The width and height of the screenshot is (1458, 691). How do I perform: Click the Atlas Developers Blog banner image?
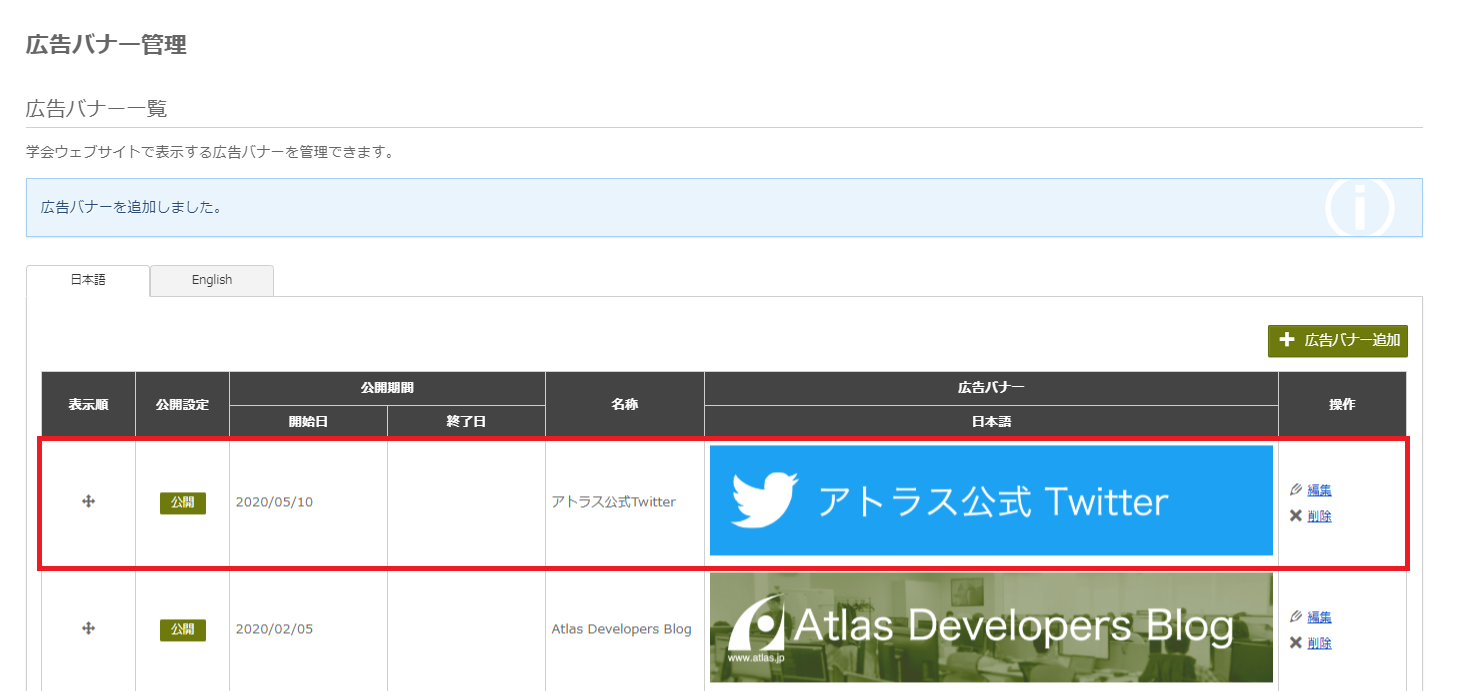[x=991, y=628]
